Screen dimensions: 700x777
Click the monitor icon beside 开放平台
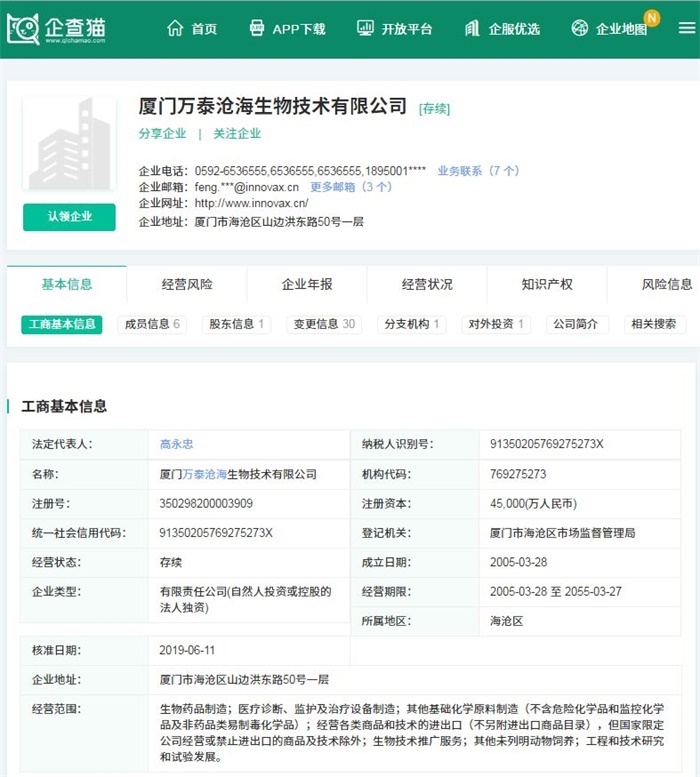click(x=365, y=28)
